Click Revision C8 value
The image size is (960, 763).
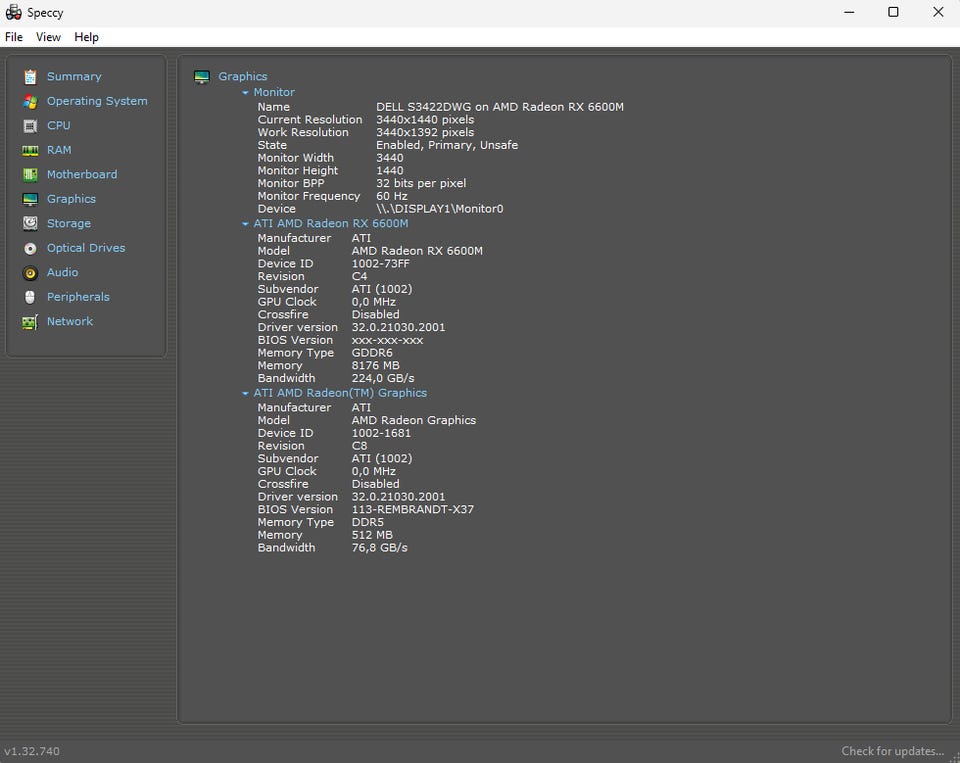359,446
